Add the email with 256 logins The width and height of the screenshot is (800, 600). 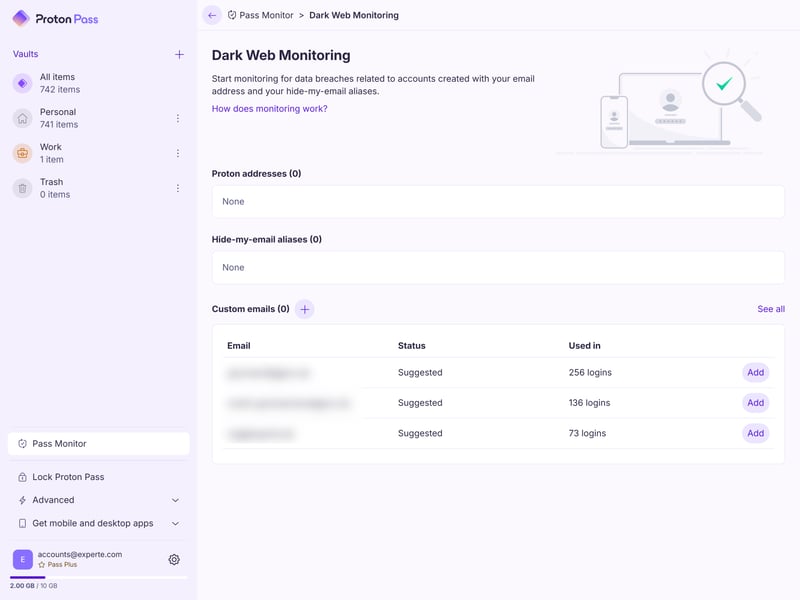[x=755, y=373]
